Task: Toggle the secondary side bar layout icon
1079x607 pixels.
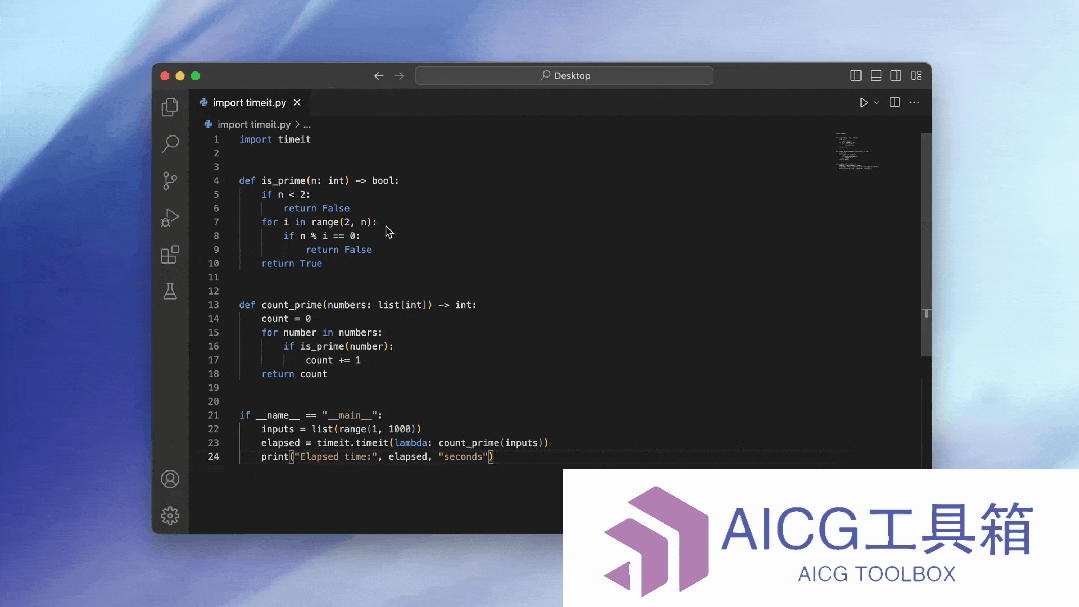Action: 896,76
